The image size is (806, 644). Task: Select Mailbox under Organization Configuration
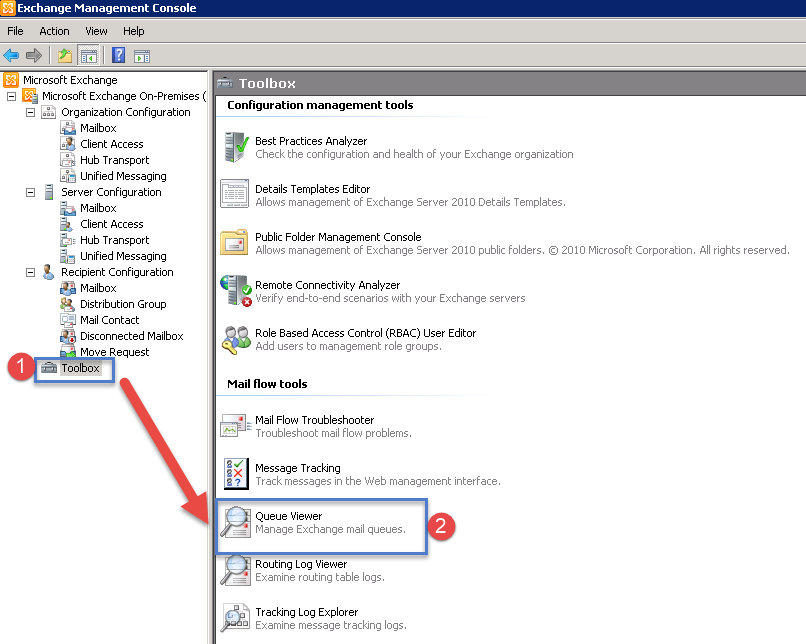pos(98,128)
